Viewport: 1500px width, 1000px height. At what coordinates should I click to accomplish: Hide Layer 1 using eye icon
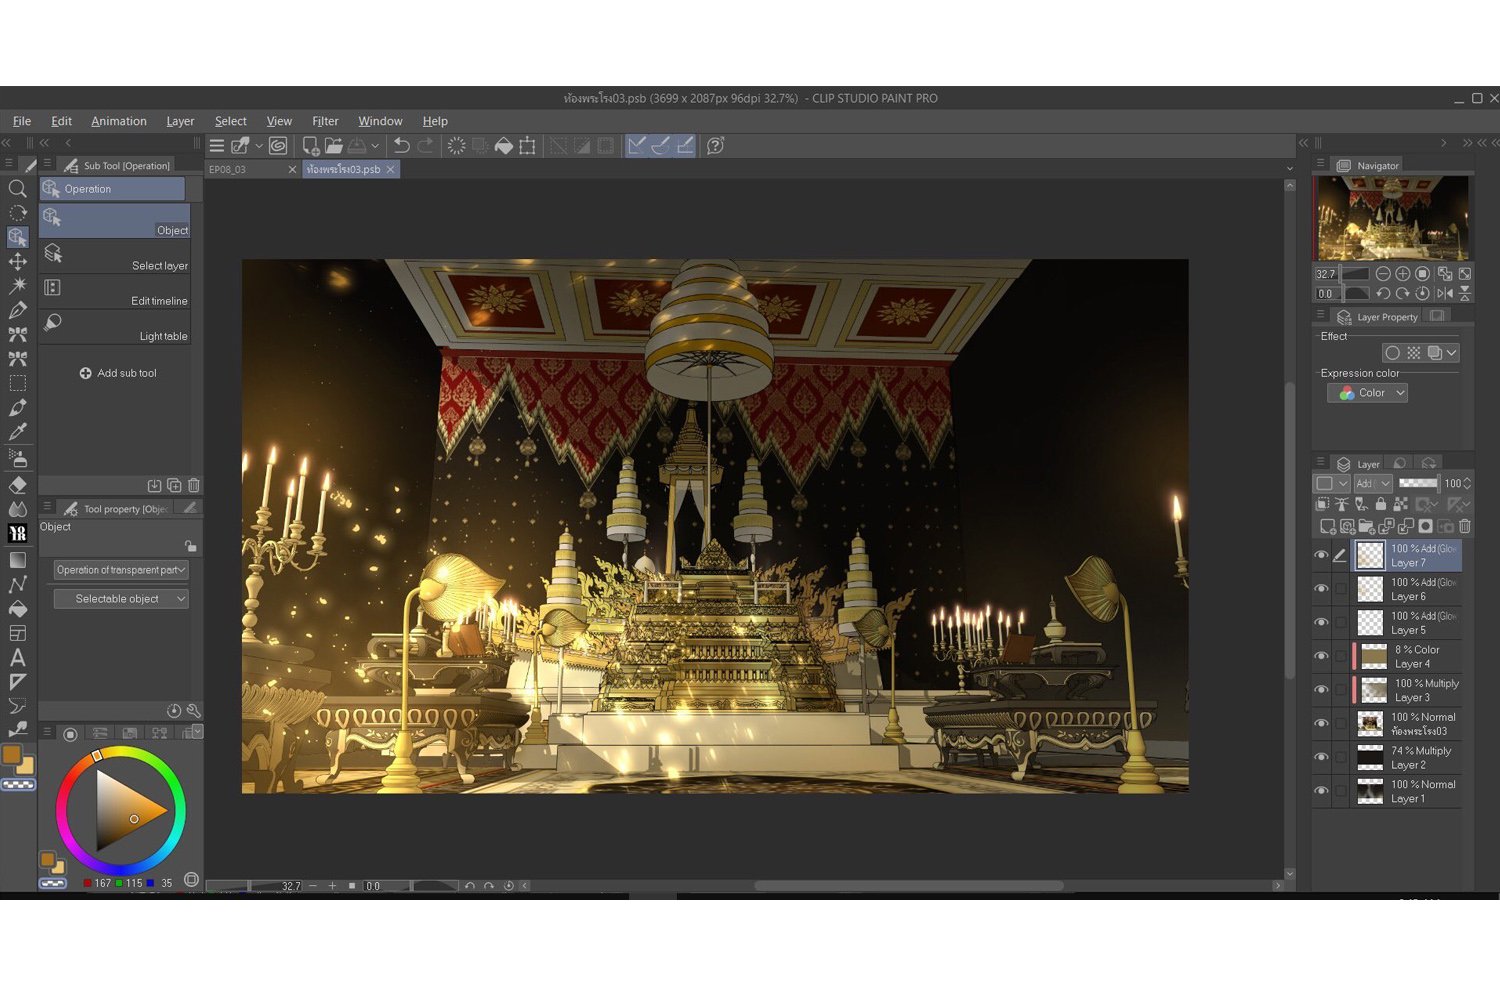coord(1321,791)
